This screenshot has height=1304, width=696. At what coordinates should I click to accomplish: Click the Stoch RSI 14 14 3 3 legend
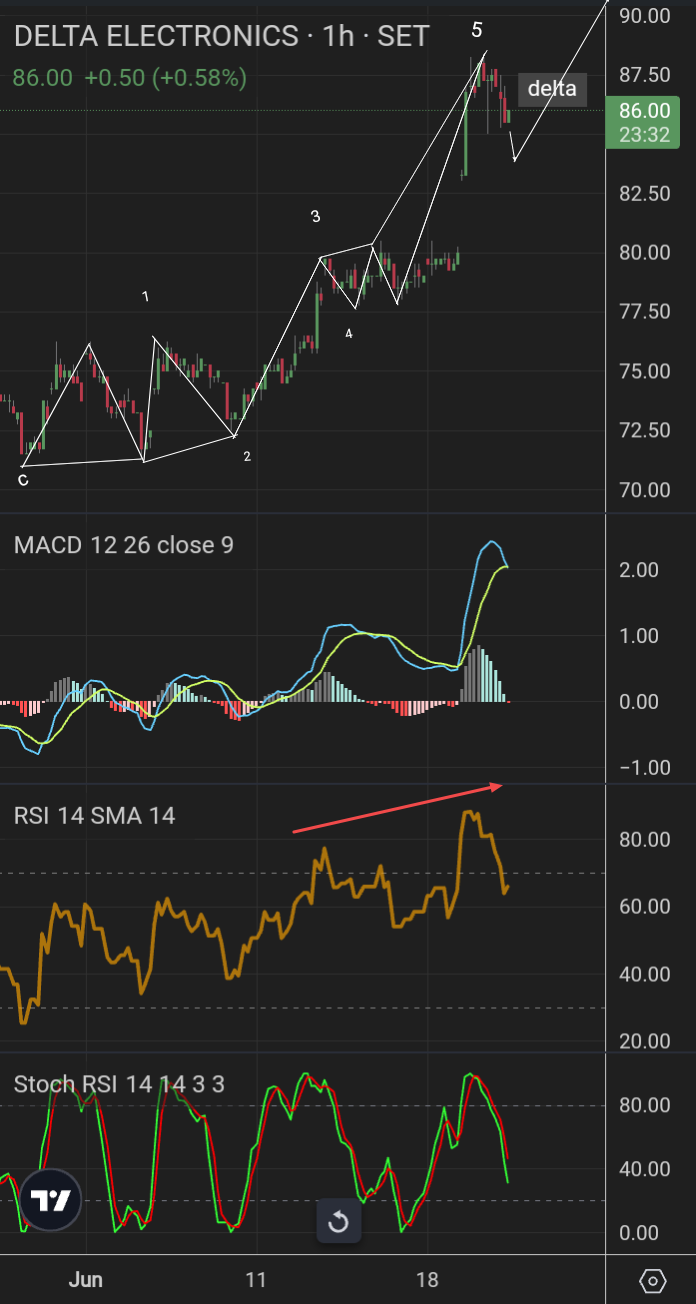(119, 1084)
